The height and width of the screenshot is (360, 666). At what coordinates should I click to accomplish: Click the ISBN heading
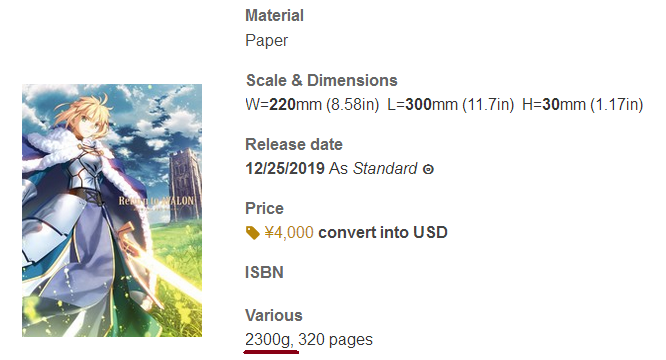(x=264, y=273)
